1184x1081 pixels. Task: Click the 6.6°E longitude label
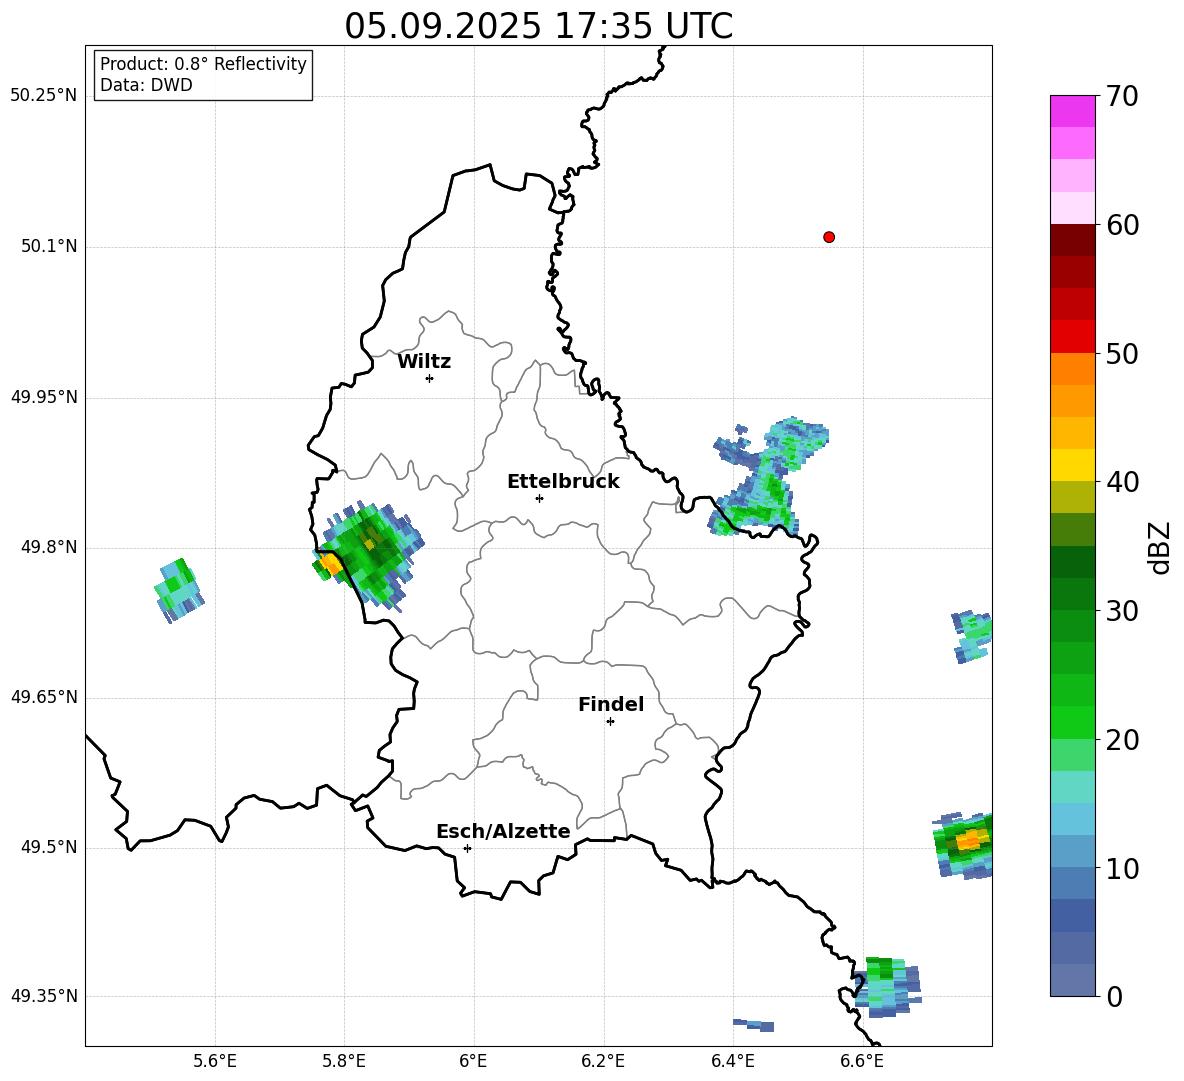(862, 1061)
